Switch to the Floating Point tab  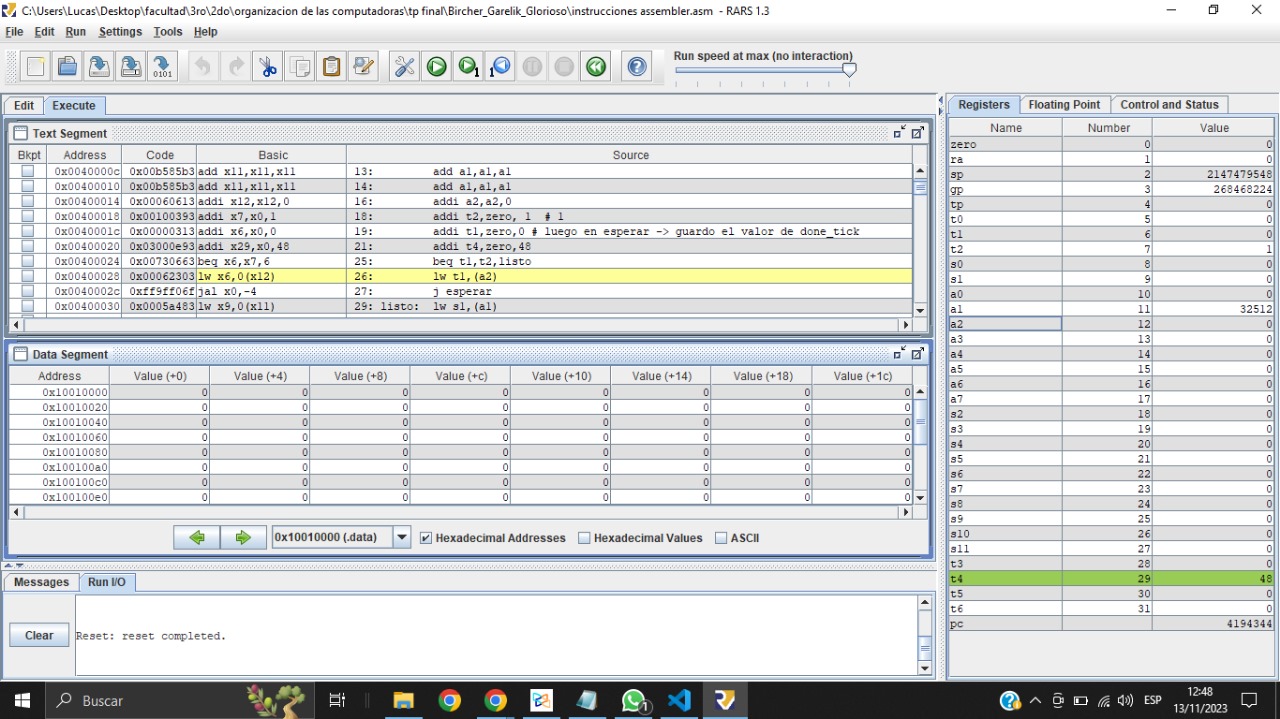(x=1064, y=104)
